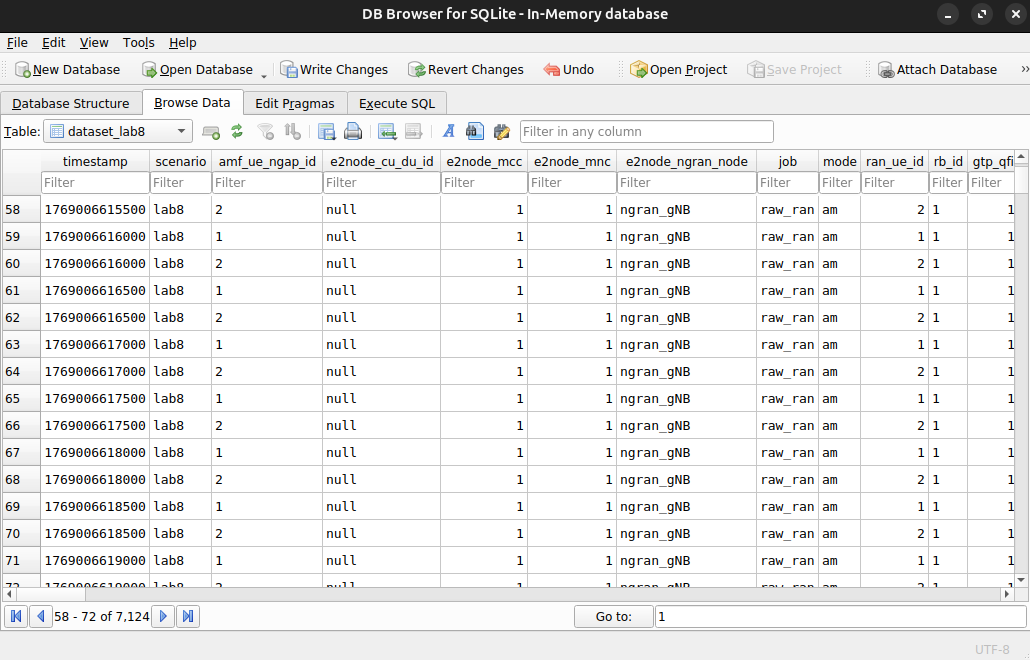
Task: Click the find in table binoculars icon
Action: pos(475,131)
